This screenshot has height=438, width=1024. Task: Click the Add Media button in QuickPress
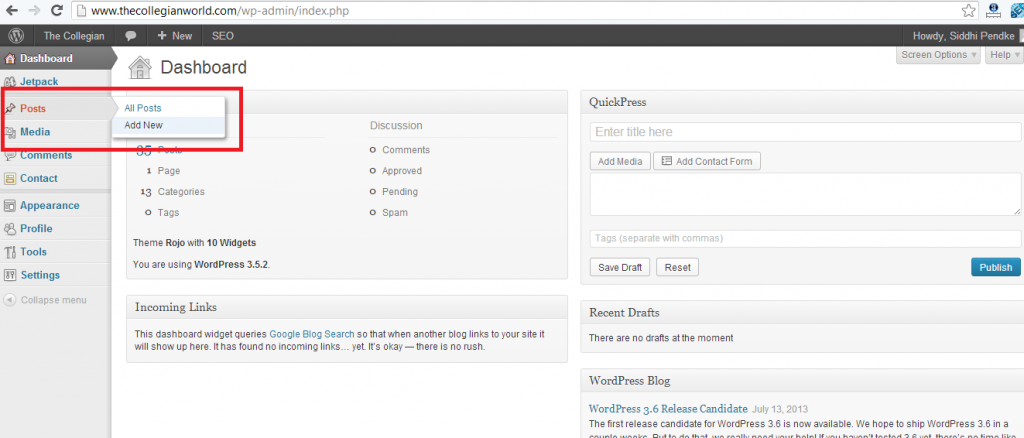pos(620,161)
